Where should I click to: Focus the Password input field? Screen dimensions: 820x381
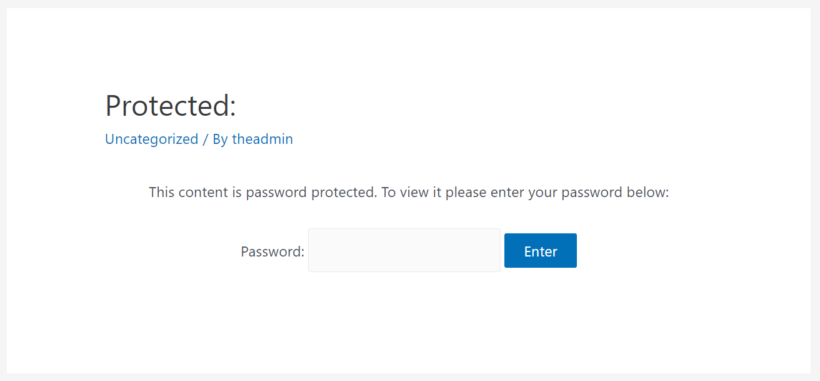pos(404,250)
